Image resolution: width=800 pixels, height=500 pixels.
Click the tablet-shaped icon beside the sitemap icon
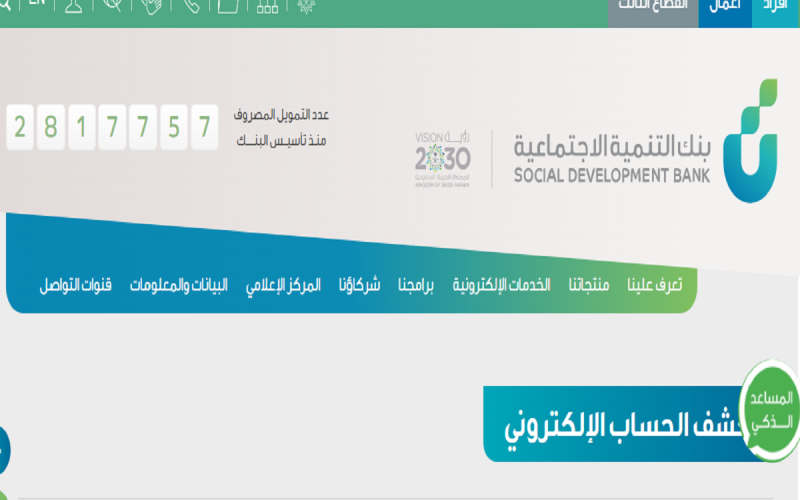point(228,6)
